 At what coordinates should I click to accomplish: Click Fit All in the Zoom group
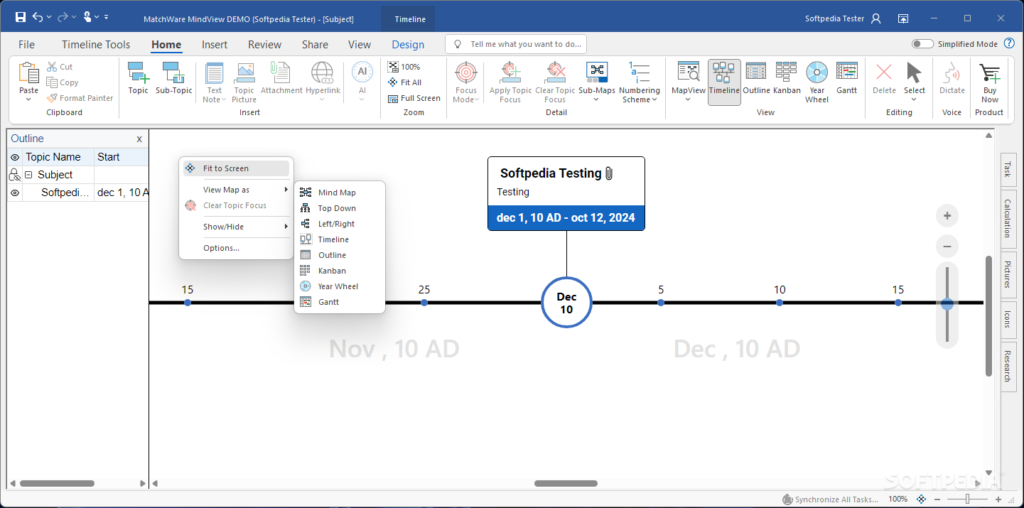tap(405, 82)
